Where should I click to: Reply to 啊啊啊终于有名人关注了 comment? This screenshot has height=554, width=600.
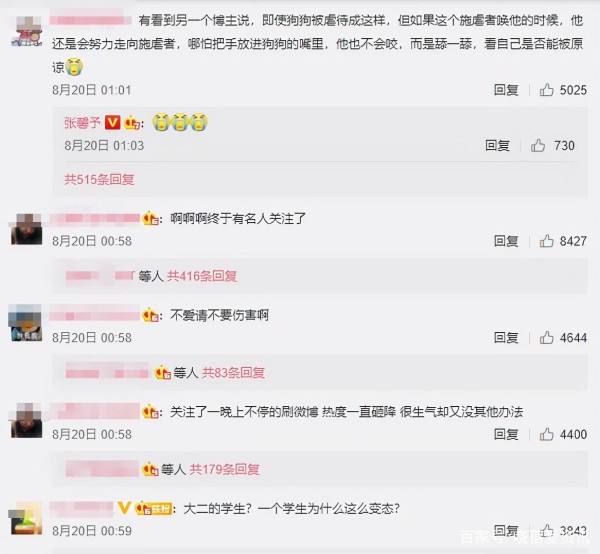point(506,241)
